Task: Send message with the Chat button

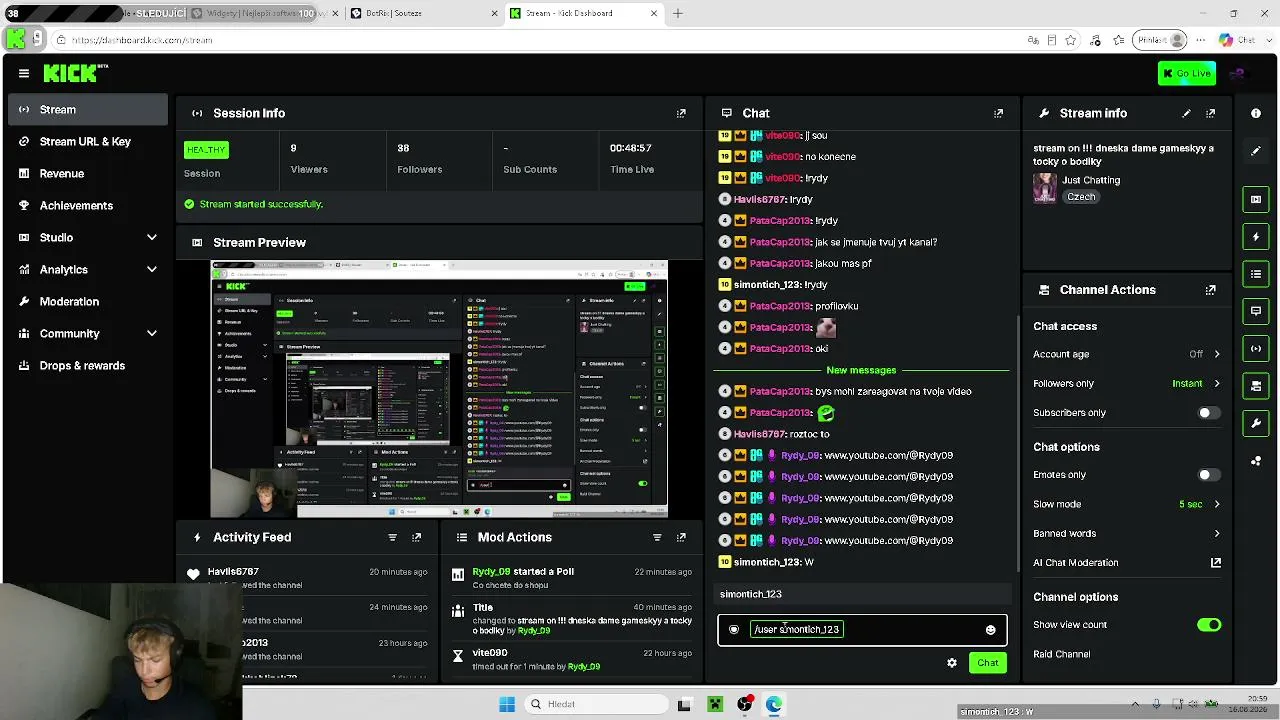Action: pos(988,663)
